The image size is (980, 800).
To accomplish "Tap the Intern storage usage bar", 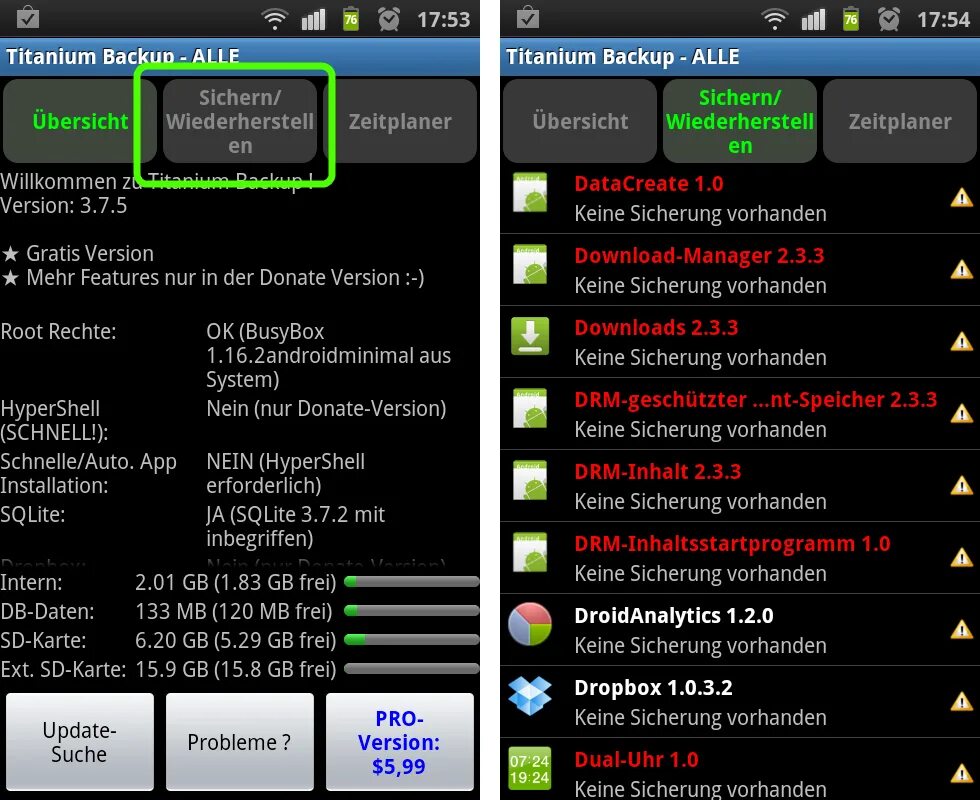I will point(411,582).
